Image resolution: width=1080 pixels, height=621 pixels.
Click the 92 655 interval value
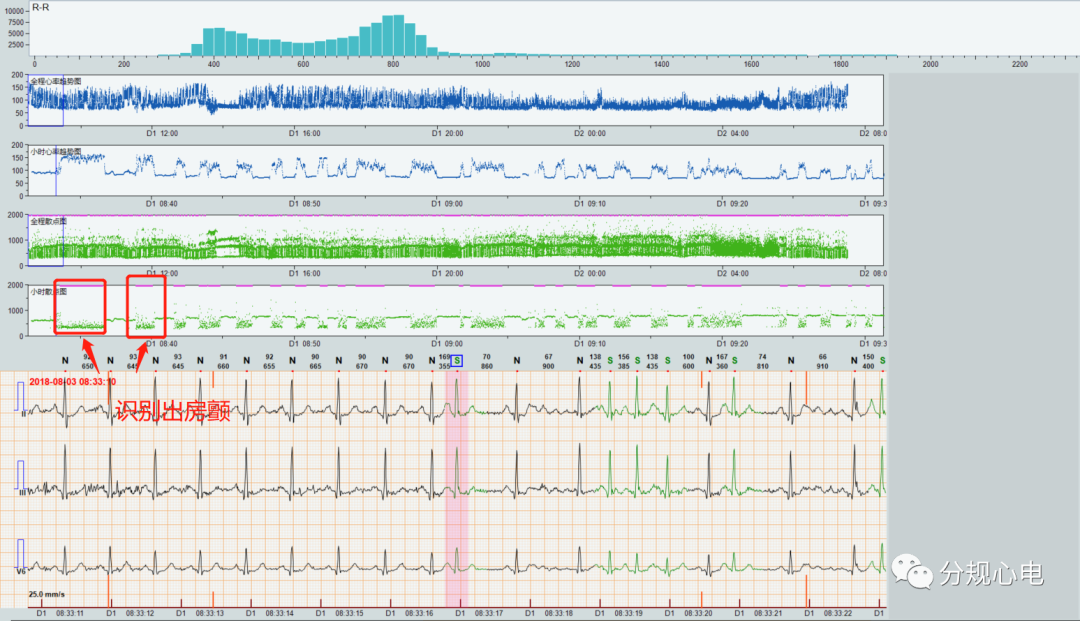point(269,361)
